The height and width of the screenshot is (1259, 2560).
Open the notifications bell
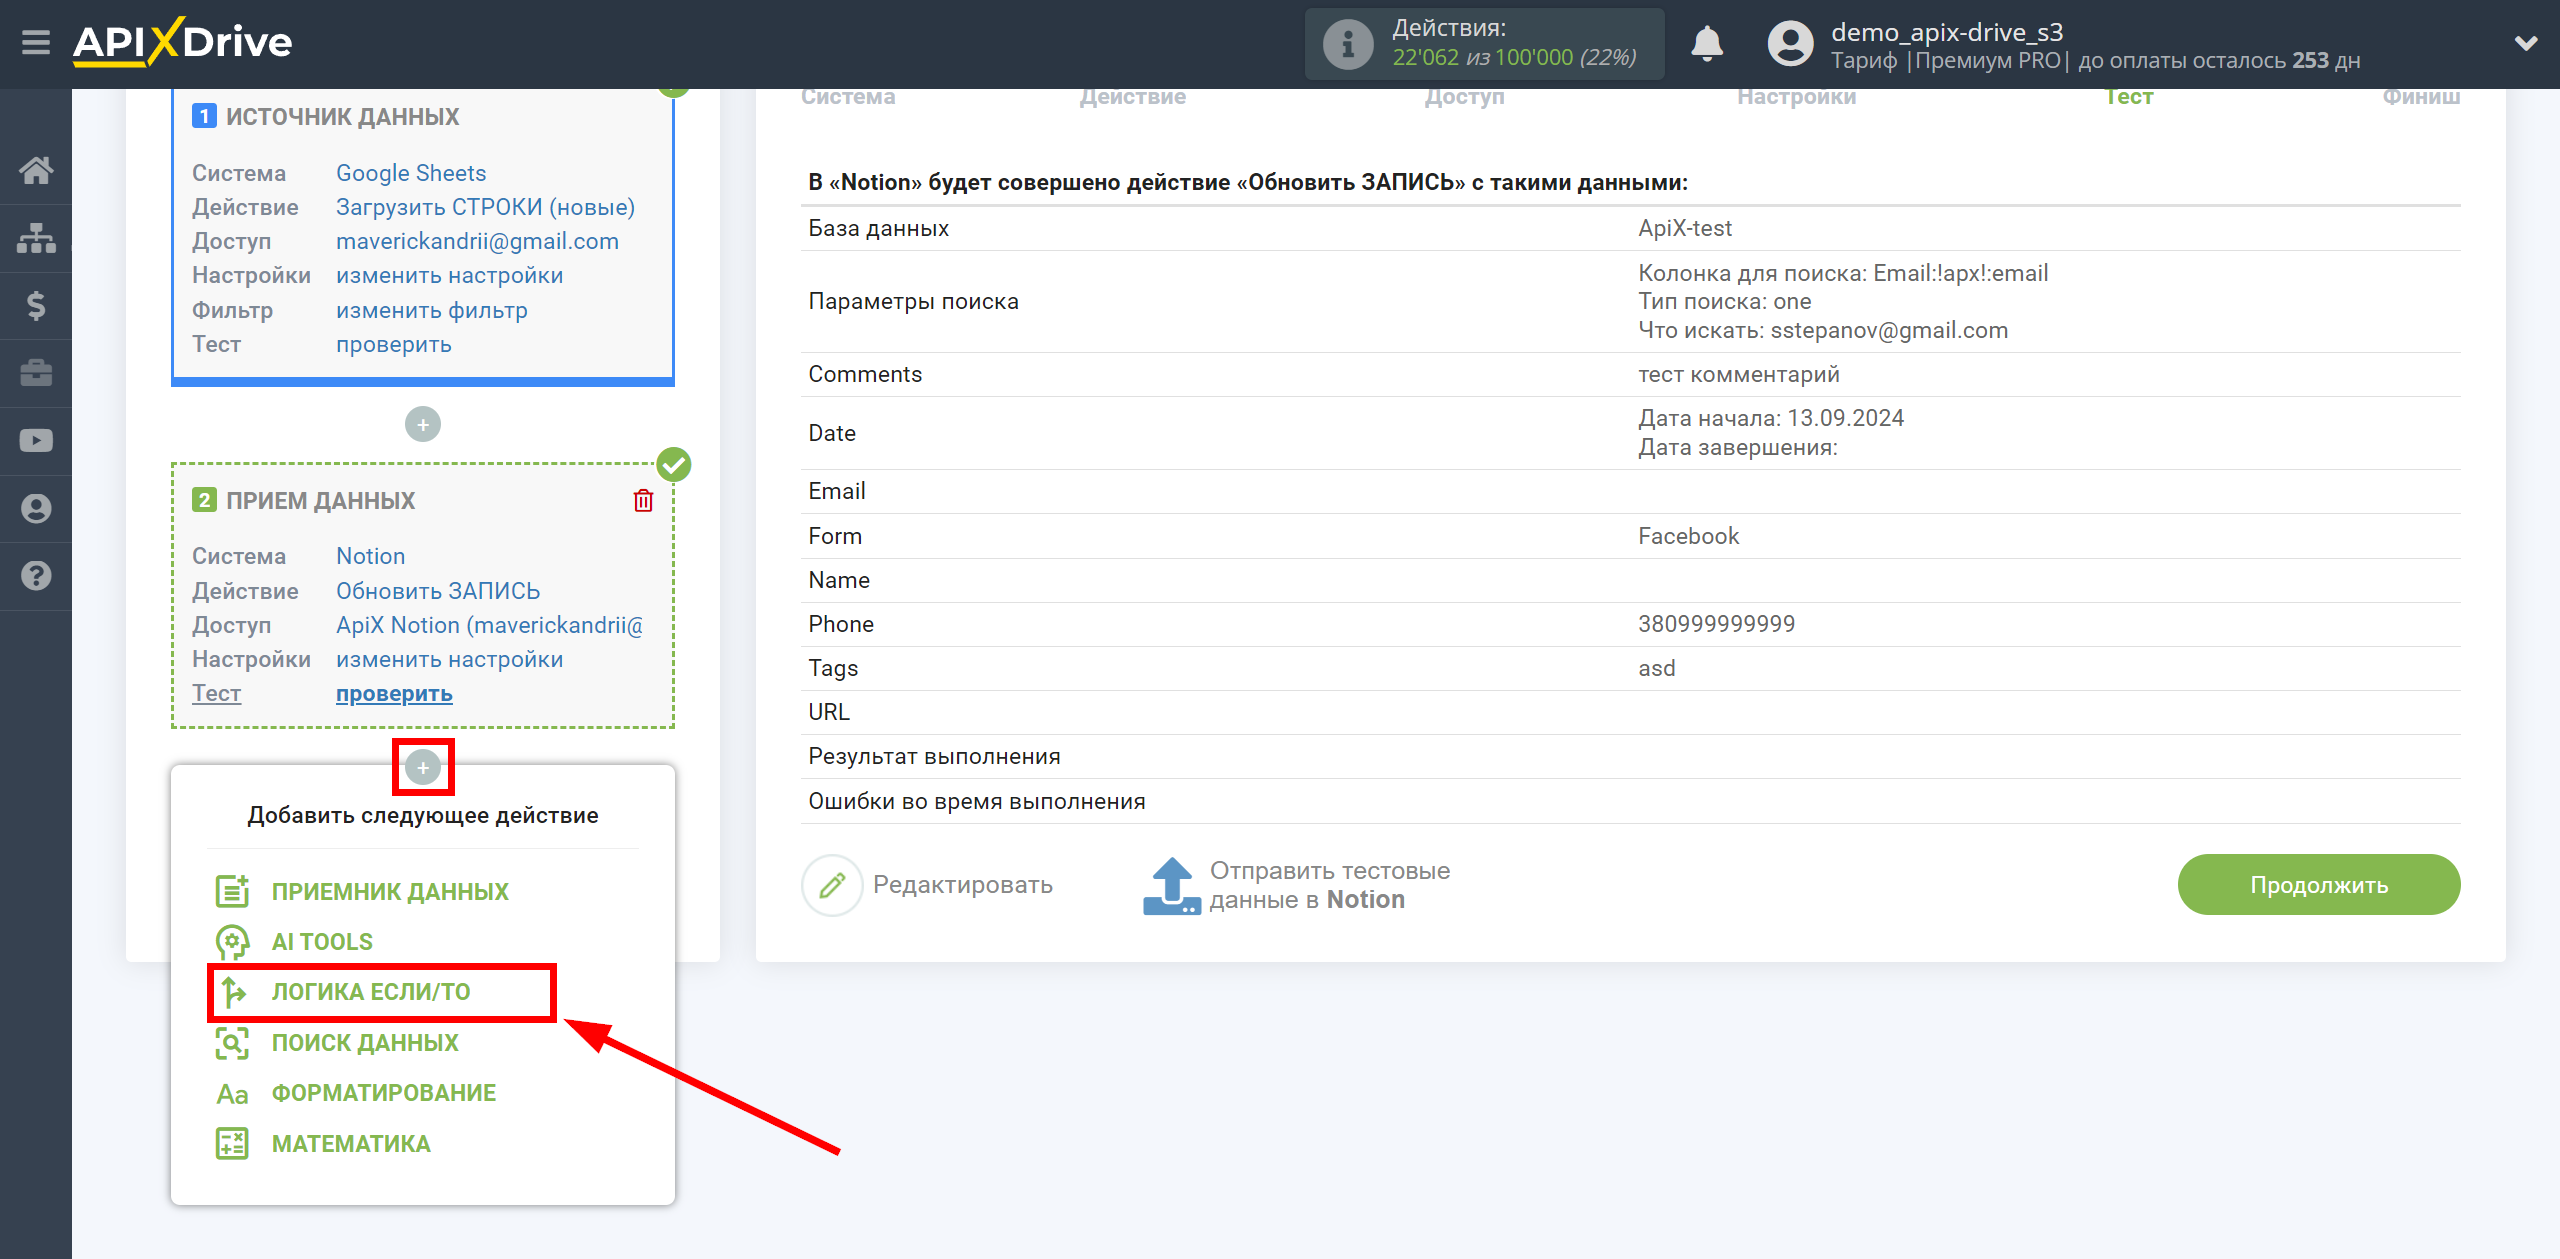[x=1707, y=44]
